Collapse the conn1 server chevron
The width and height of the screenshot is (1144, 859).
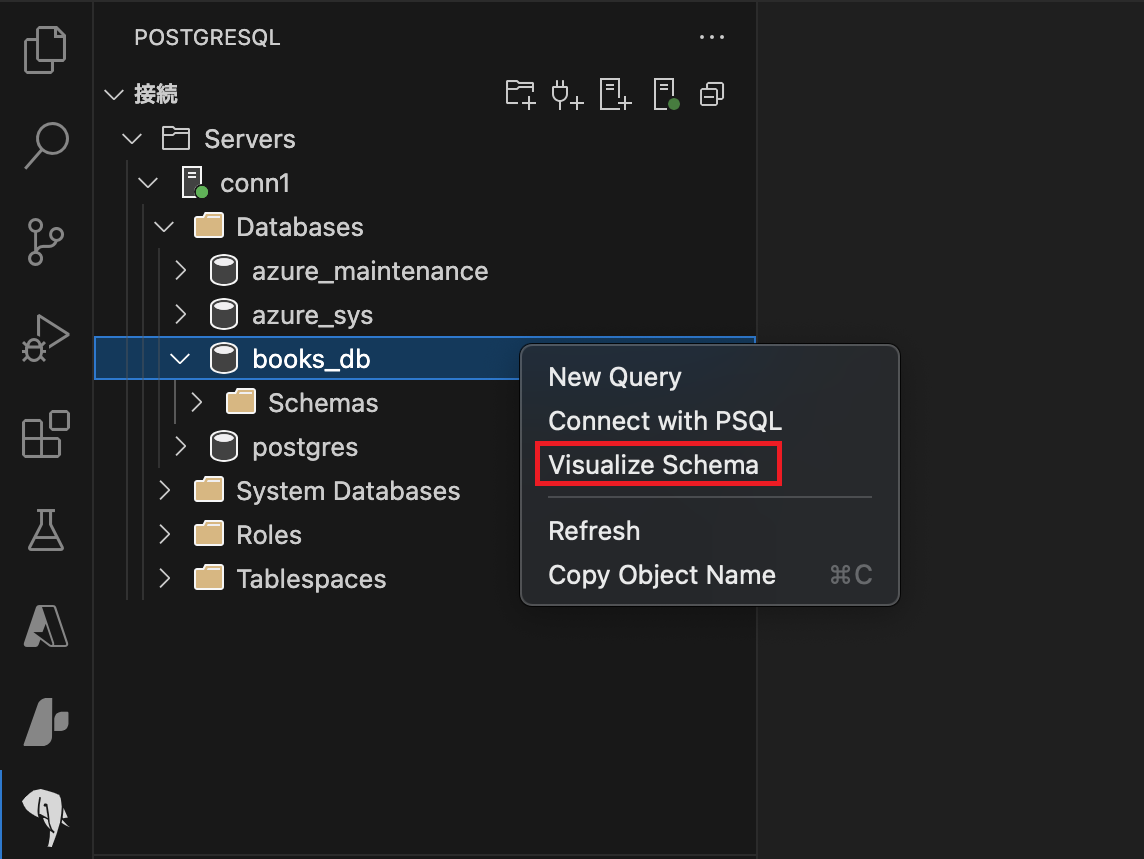[x=148, y=182]
